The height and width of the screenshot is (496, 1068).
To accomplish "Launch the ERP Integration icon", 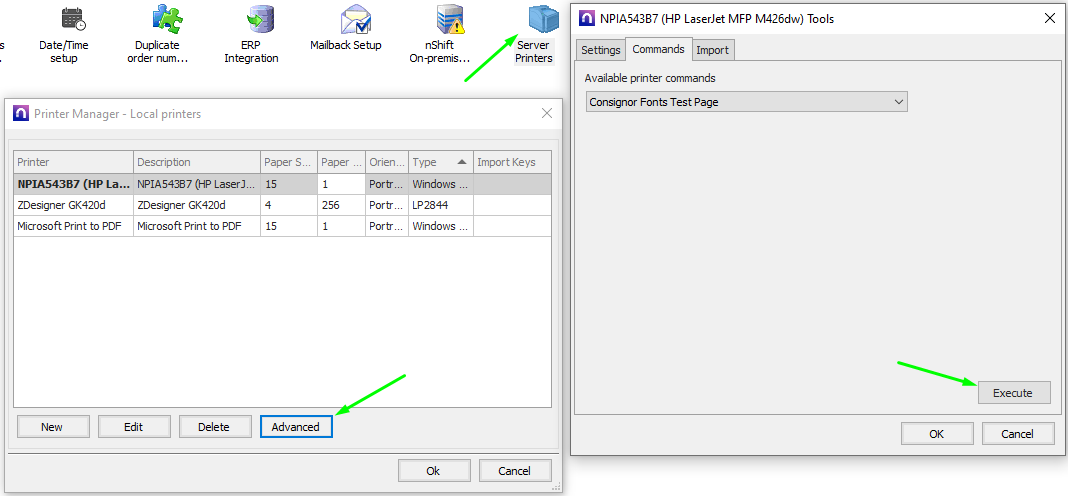I will pyautogui.click(x=259, y=20).
